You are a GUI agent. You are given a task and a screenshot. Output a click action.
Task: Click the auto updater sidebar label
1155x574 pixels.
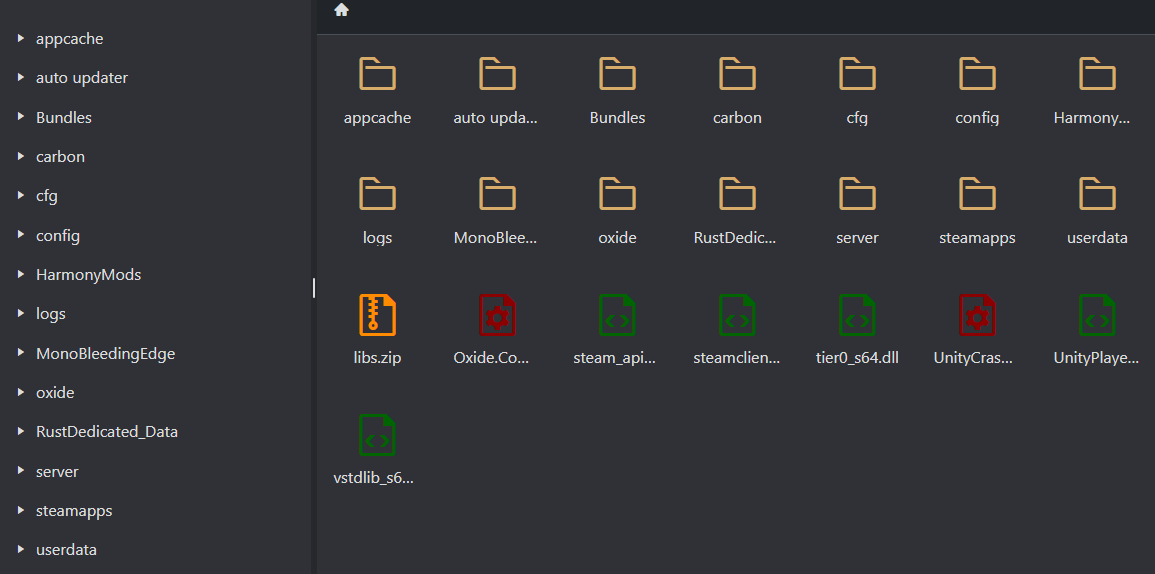[x=82, y=78]
